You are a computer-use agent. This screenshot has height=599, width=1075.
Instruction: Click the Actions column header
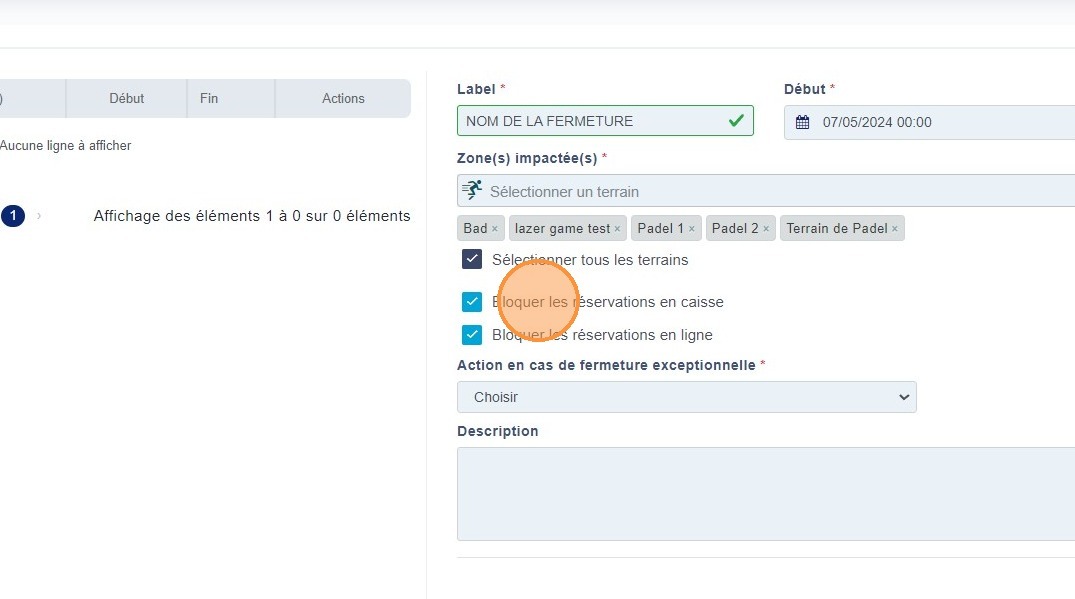tap(343, 99)
